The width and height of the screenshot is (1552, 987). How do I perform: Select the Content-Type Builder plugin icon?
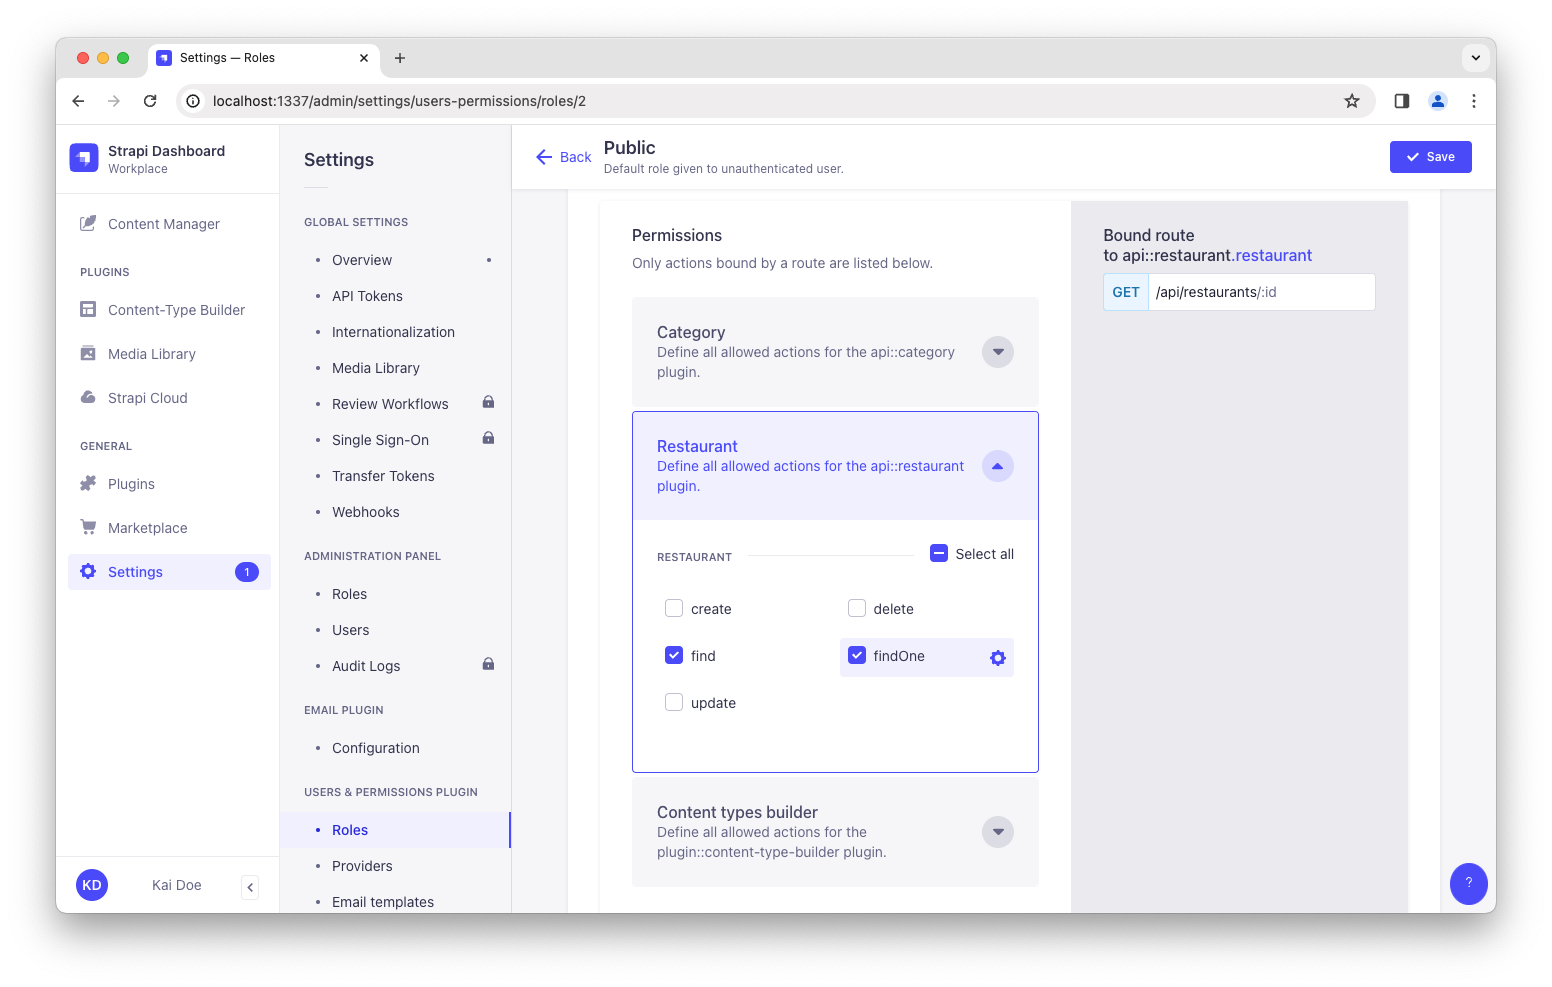(89, 310)
